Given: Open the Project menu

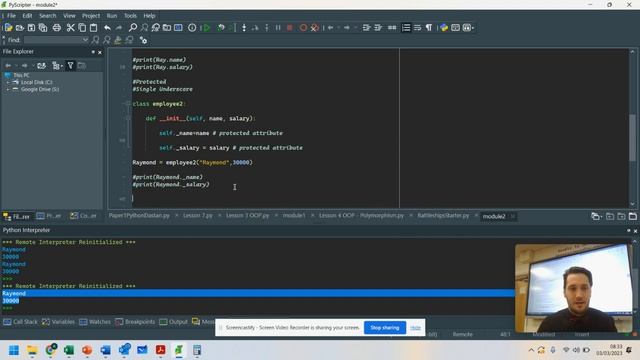Looking at the screenshot, I should point(91,16).
